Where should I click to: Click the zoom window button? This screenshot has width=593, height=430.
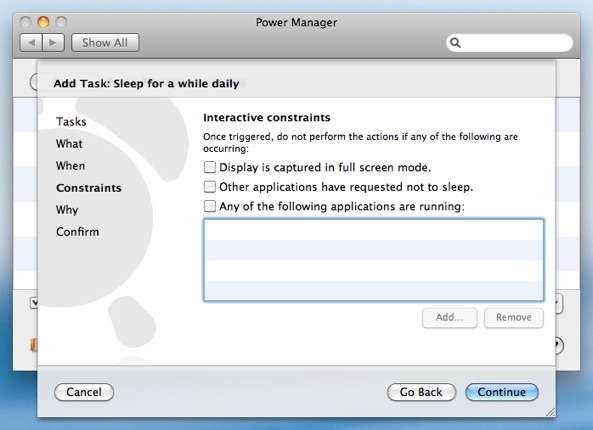point(61,22)
